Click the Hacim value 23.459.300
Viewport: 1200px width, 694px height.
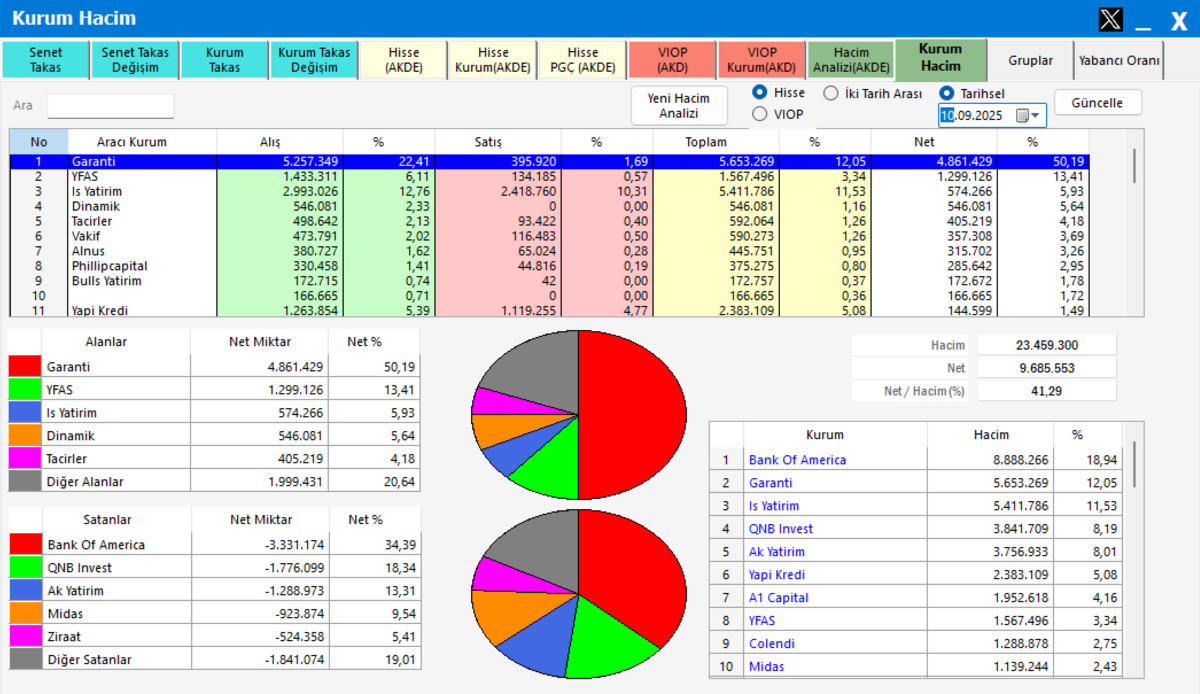[1047, 345]
